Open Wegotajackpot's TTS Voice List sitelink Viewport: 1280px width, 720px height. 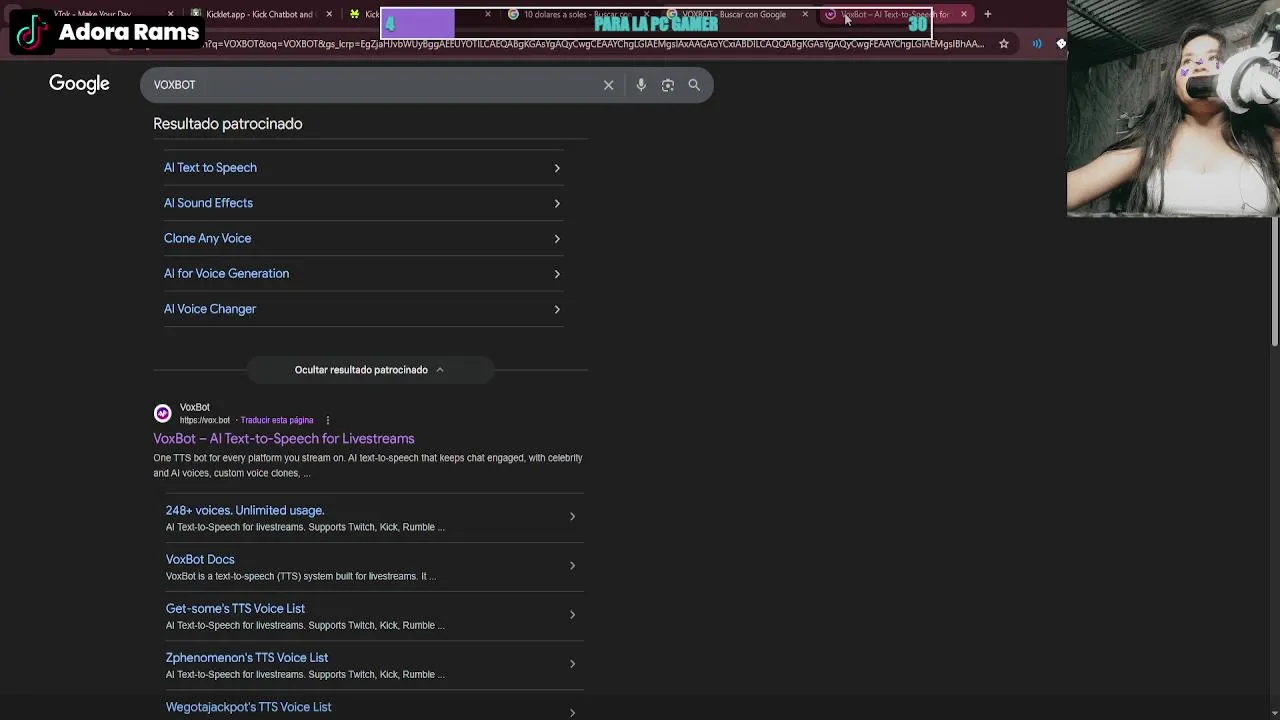pos(248,707)
